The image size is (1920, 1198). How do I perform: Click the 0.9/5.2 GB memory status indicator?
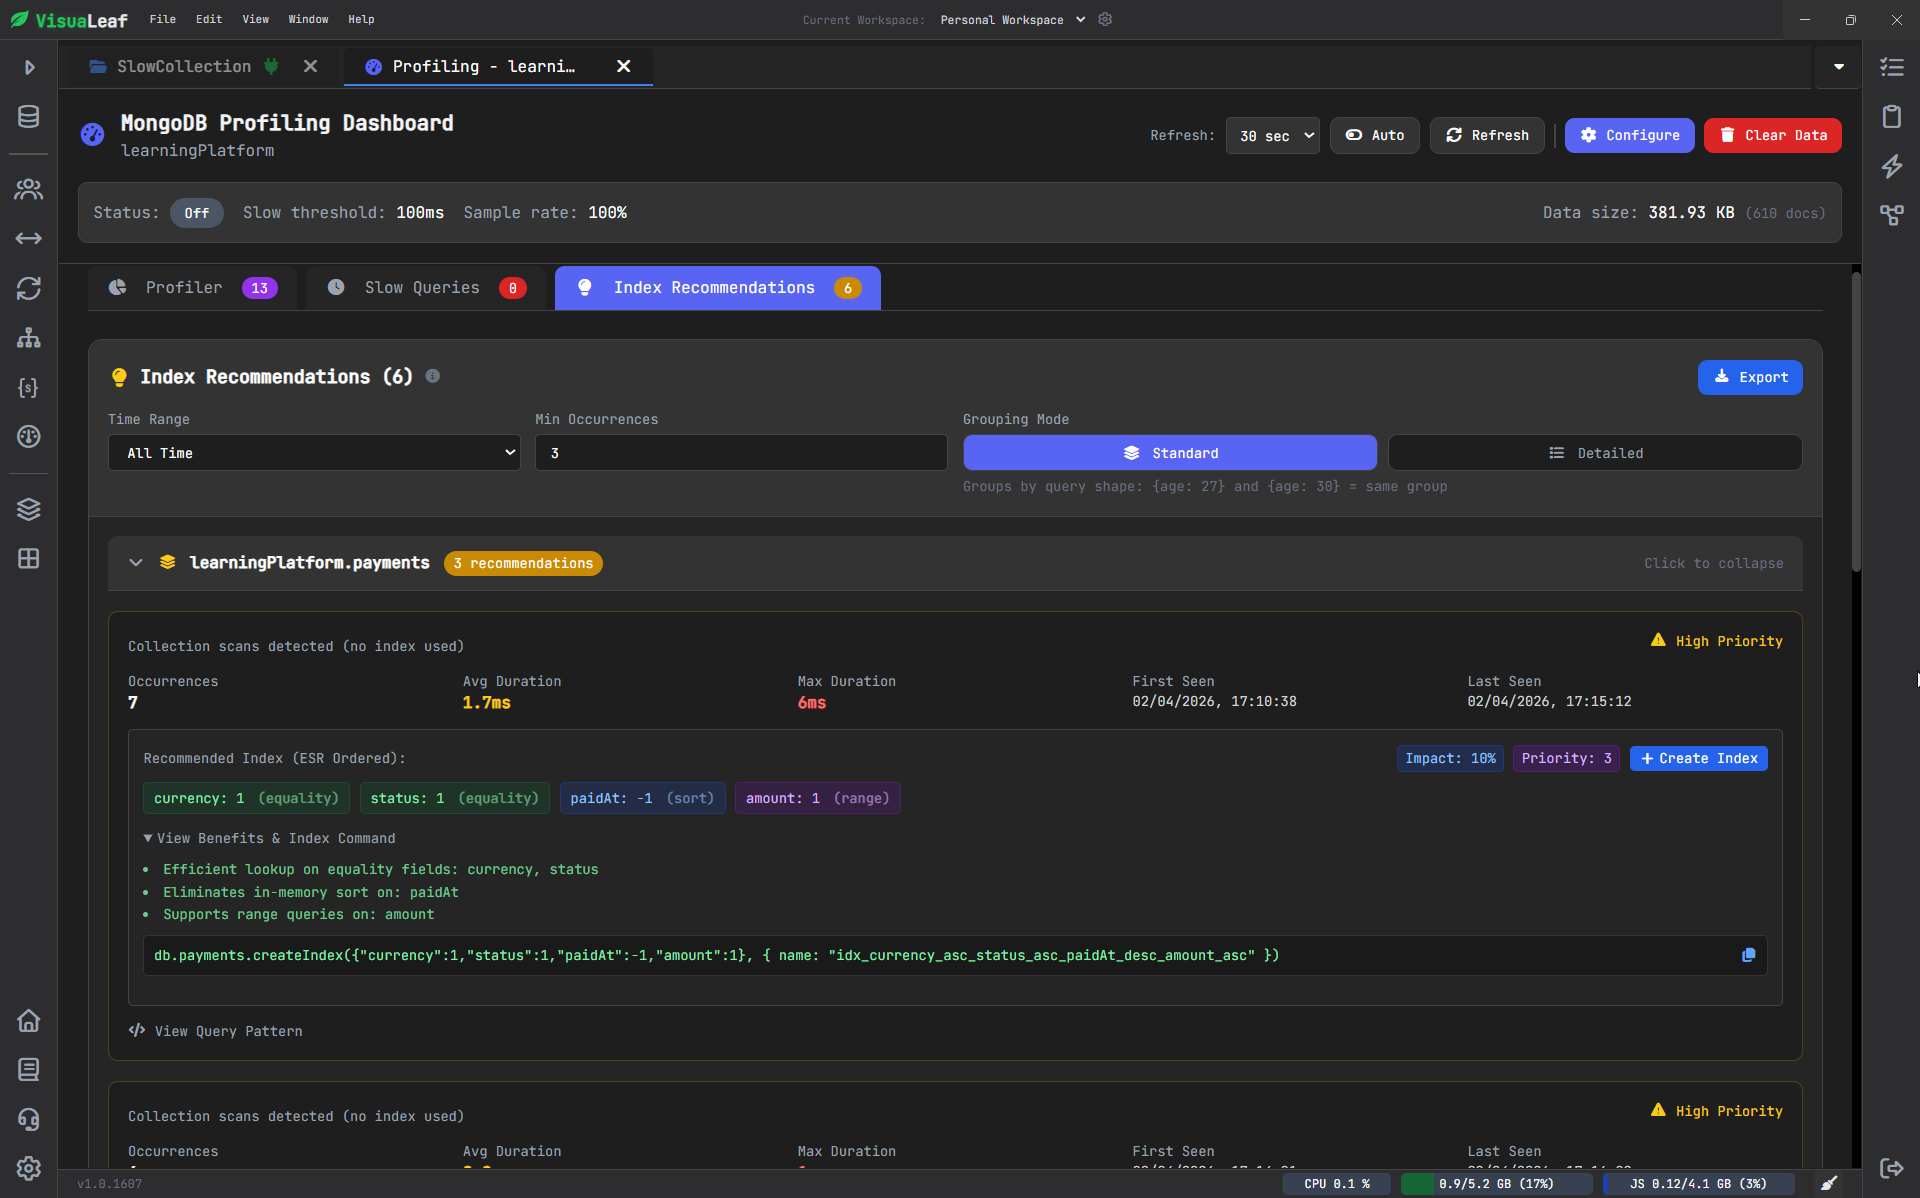(1496, 1184)
